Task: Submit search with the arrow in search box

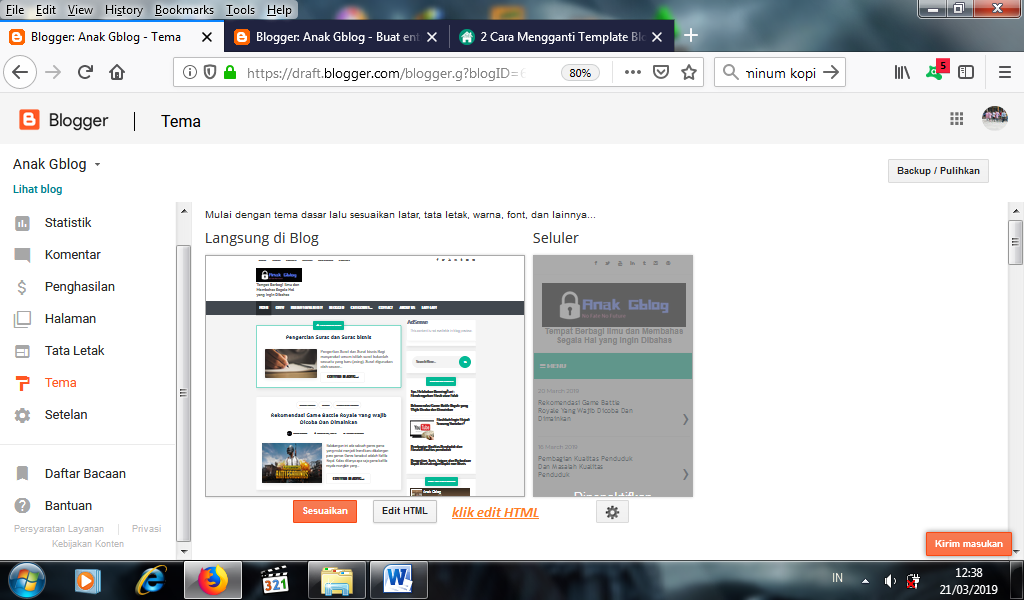Action: pyautogui.click(x=831, y=72)
